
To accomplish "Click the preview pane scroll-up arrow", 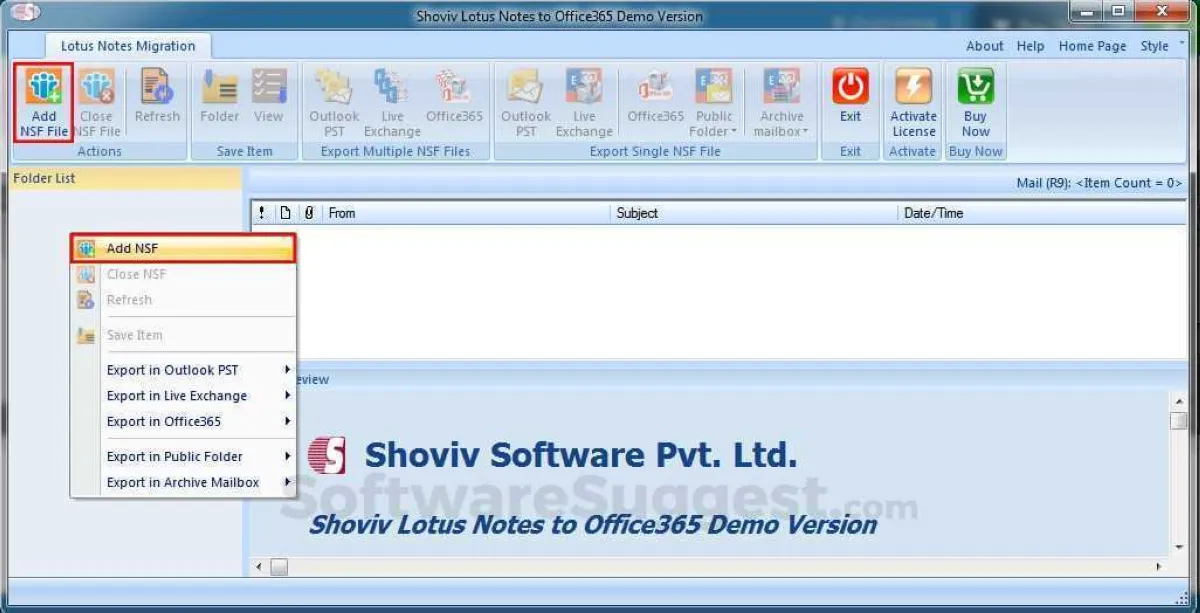I will click(x=1178, y=399).
